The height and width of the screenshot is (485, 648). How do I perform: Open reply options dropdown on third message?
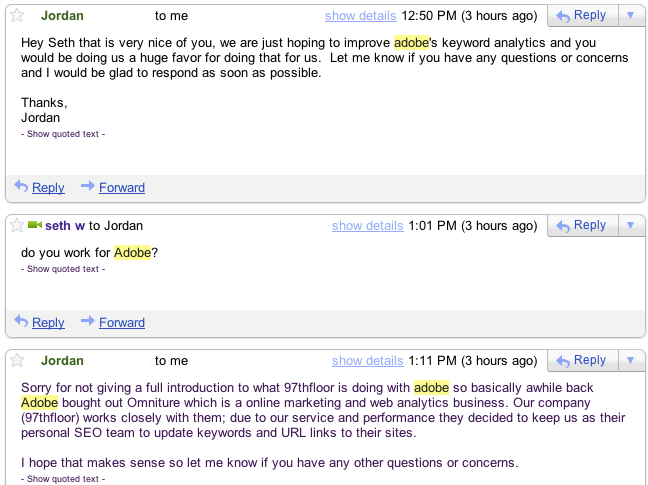[x=630, y=361]
